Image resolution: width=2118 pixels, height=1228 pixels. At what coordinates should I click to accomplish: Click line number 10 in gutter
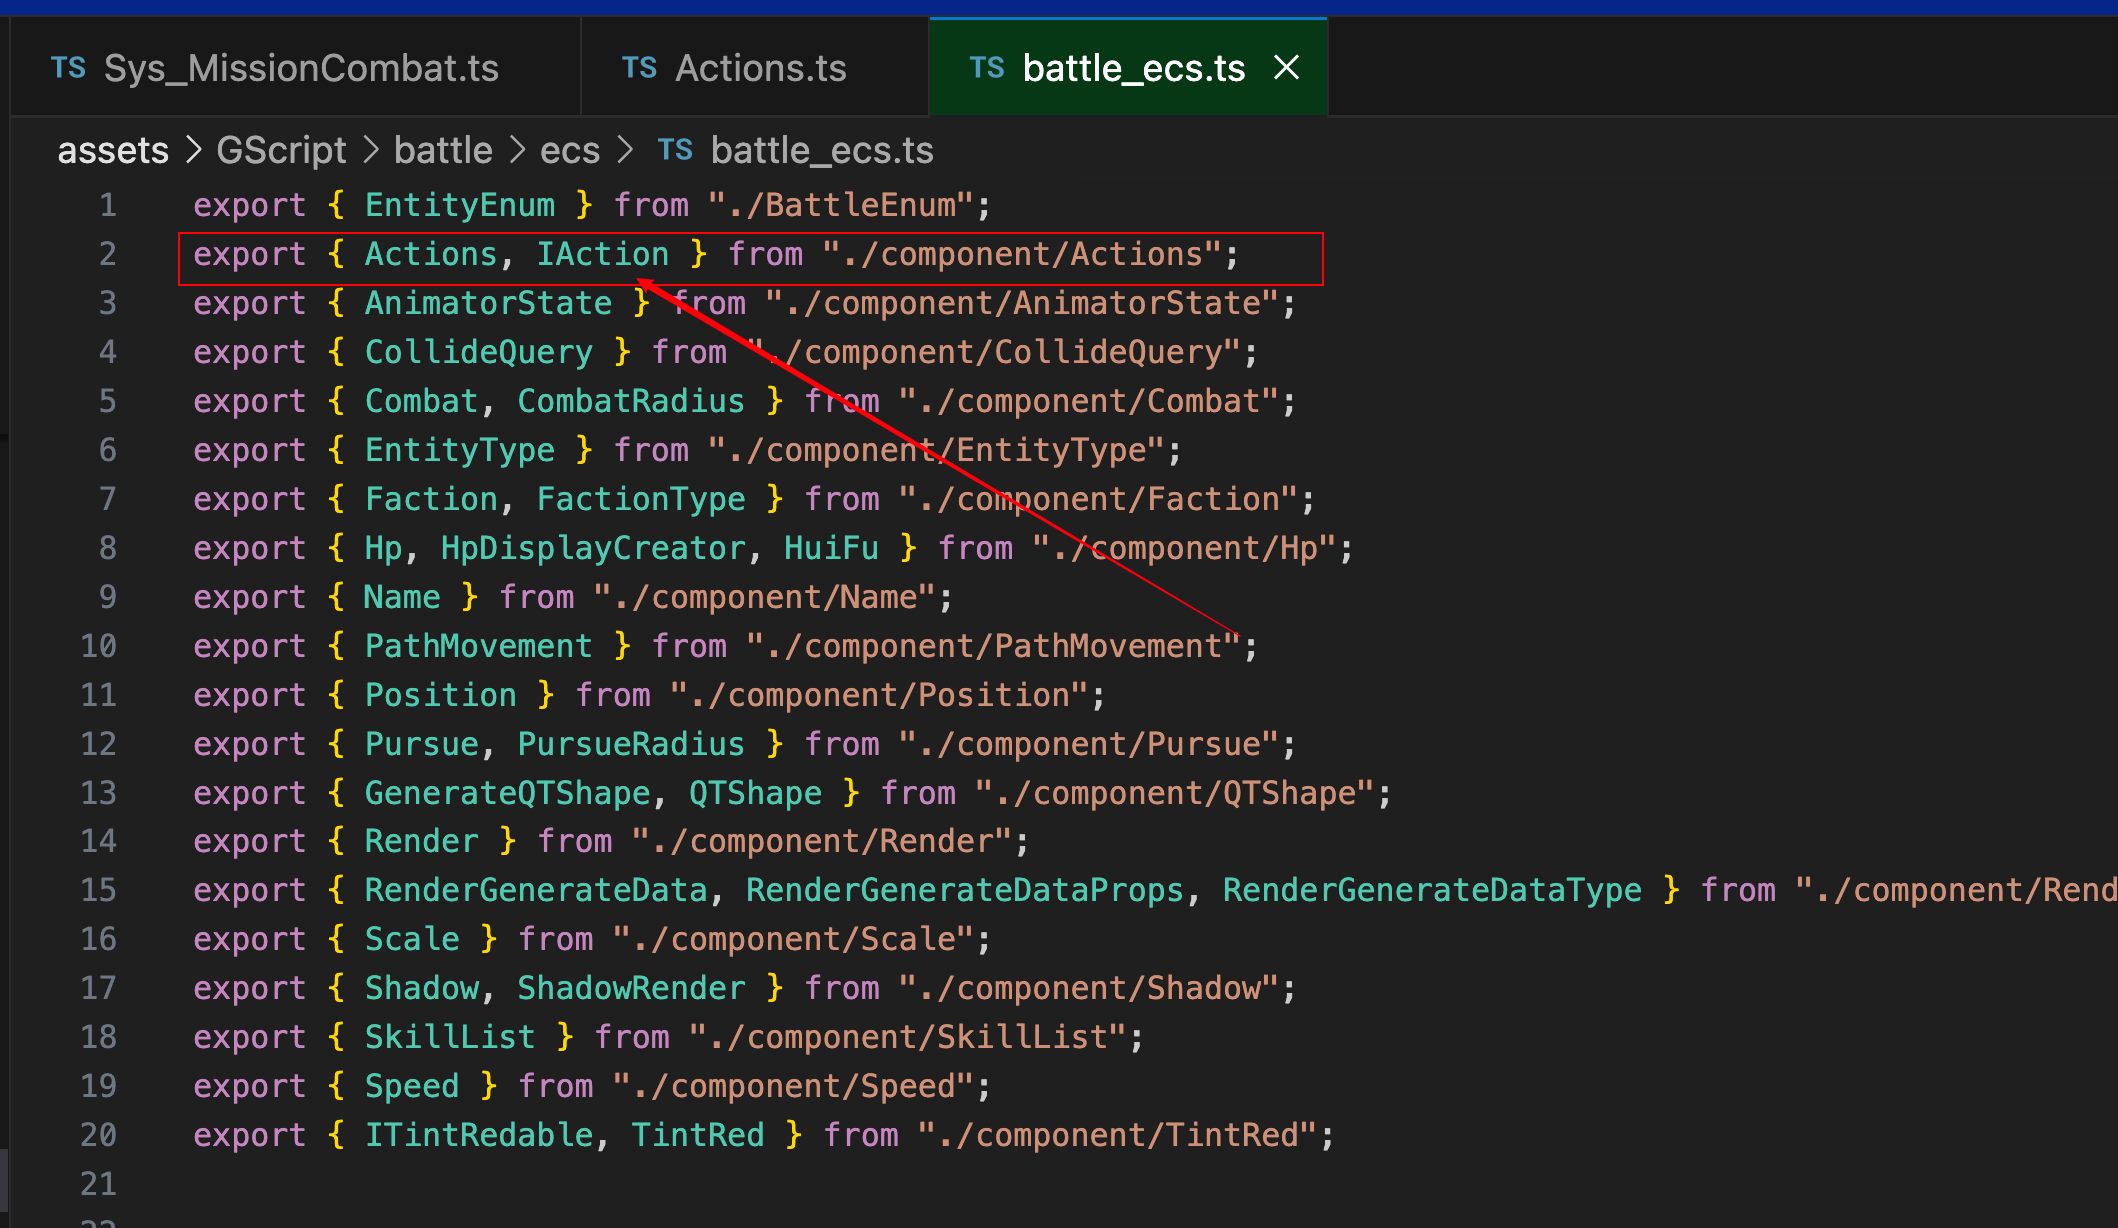point(98,646)
